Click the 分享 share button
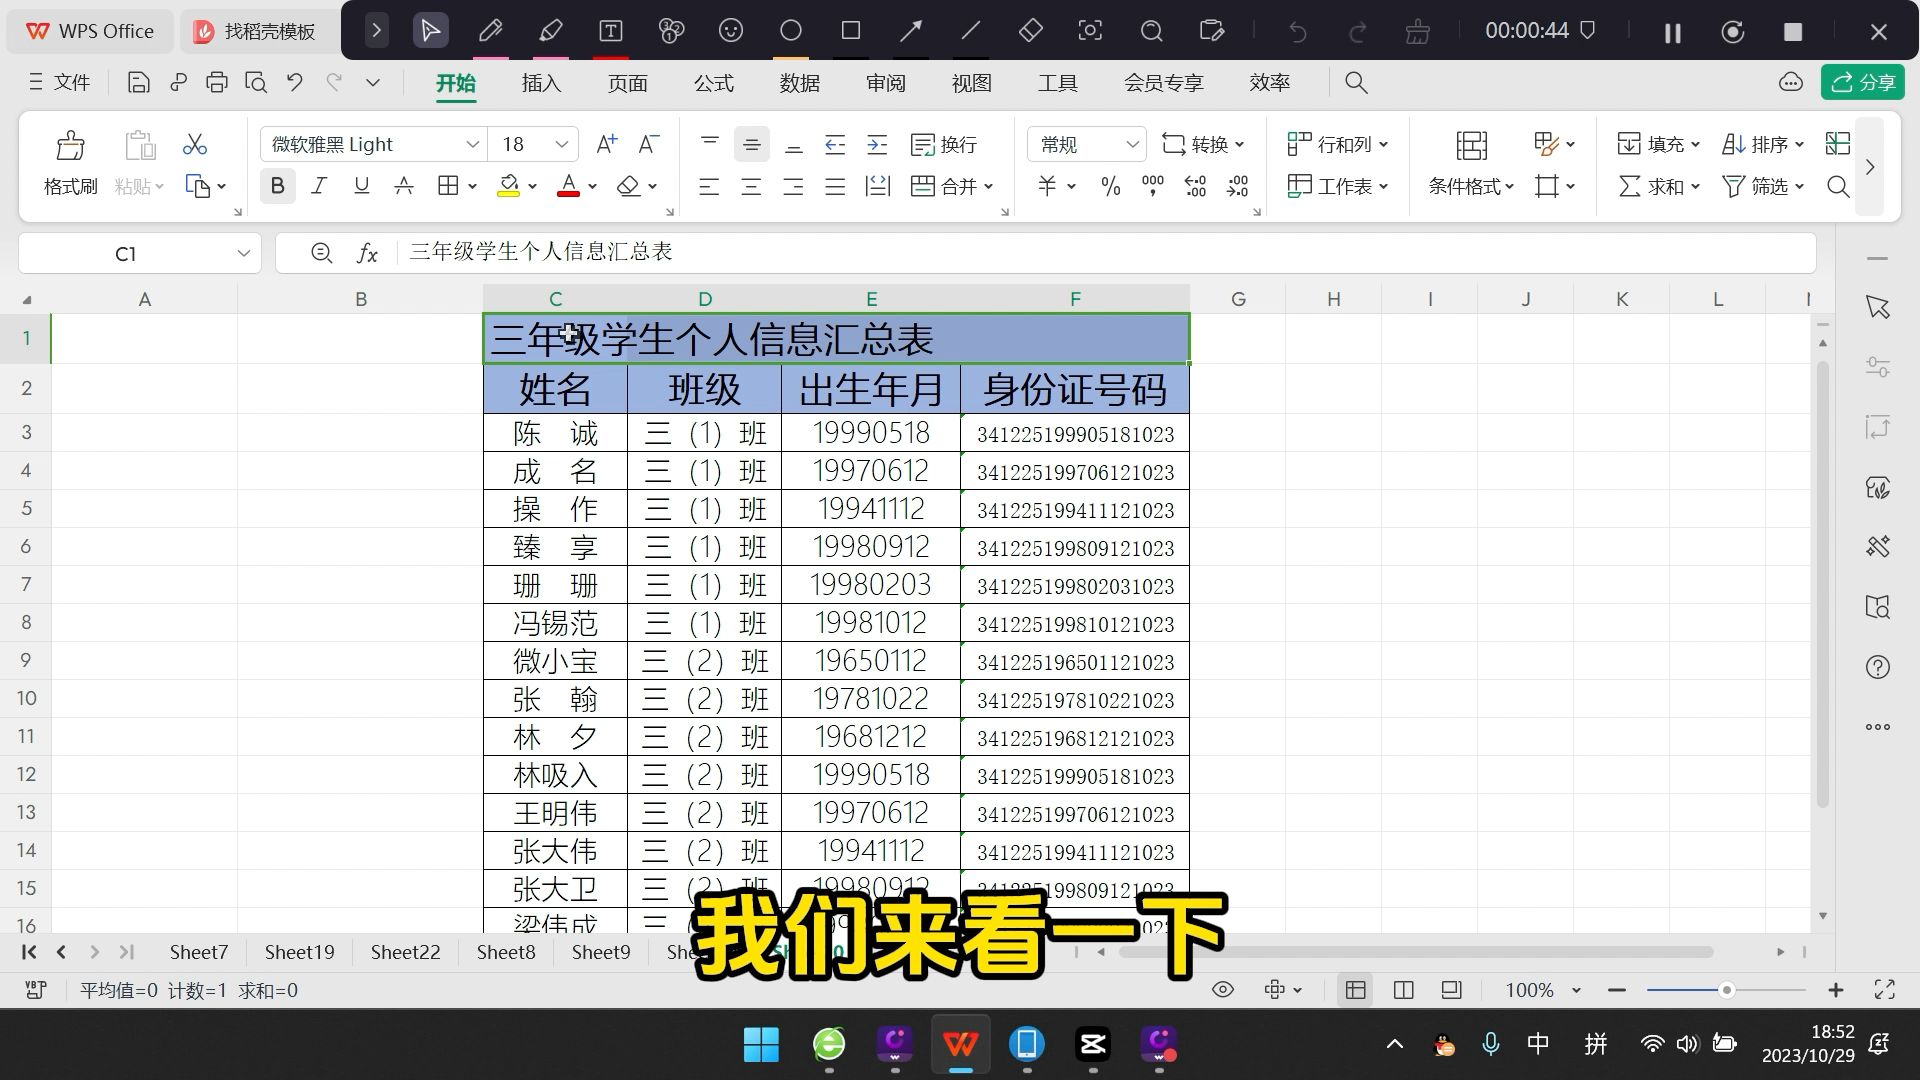Image resolution: width=1920 pixels, height=1080 pixels. coord(1863,83)
